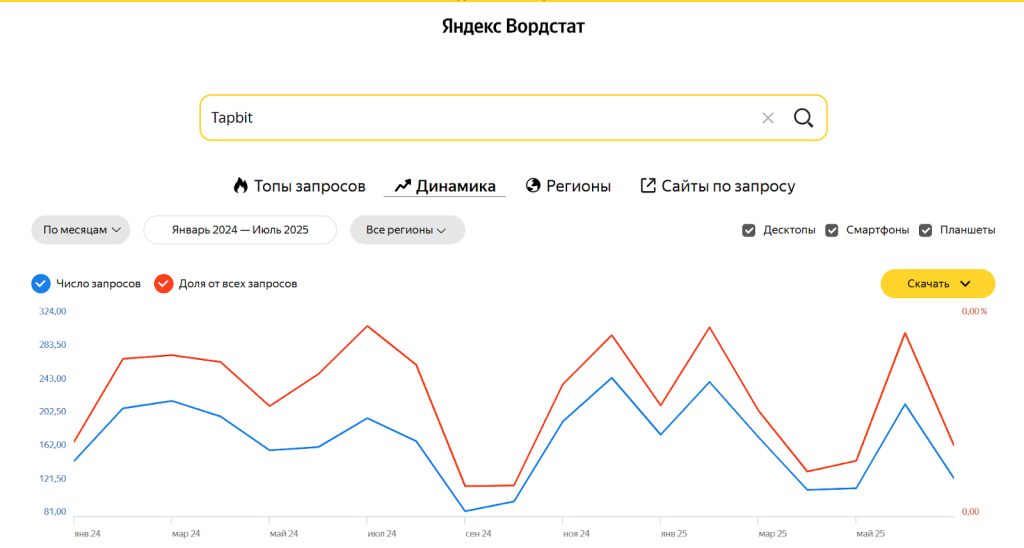Clear the search field with X icon
Viewport: 1024px width, 548px height.
[768, 118]
